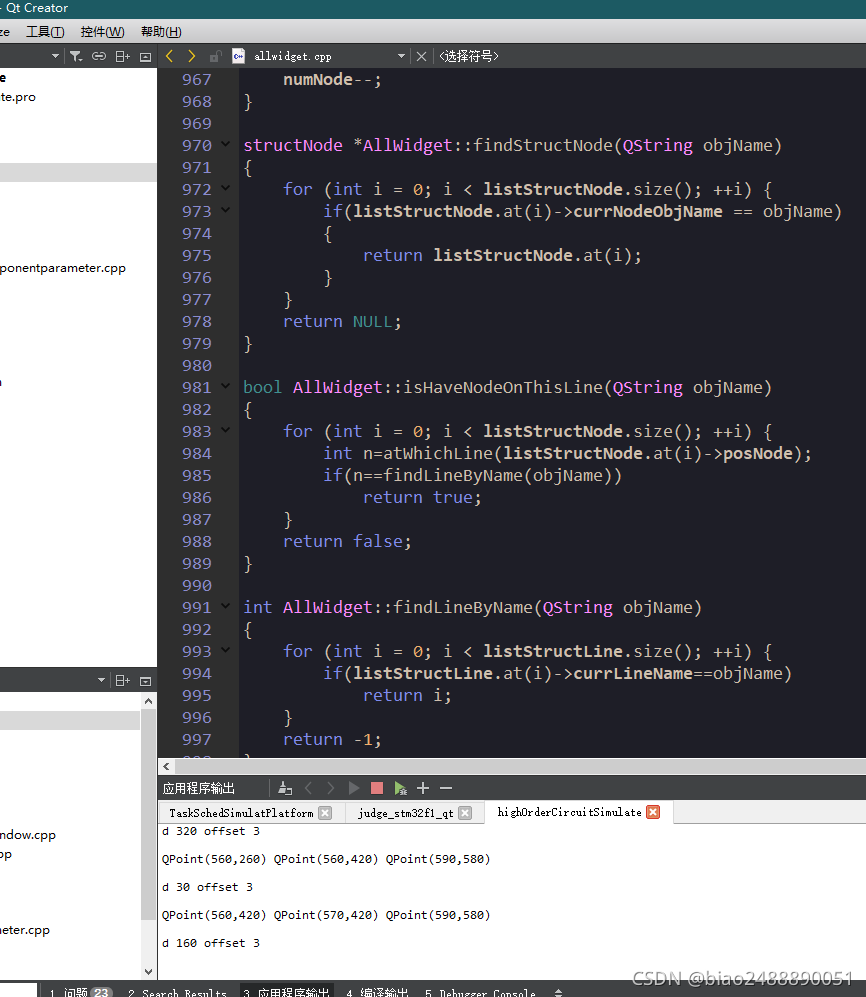Screen dimensions: 866x997
Task: Click split sidebar icon in top panel
Action: 123,57
